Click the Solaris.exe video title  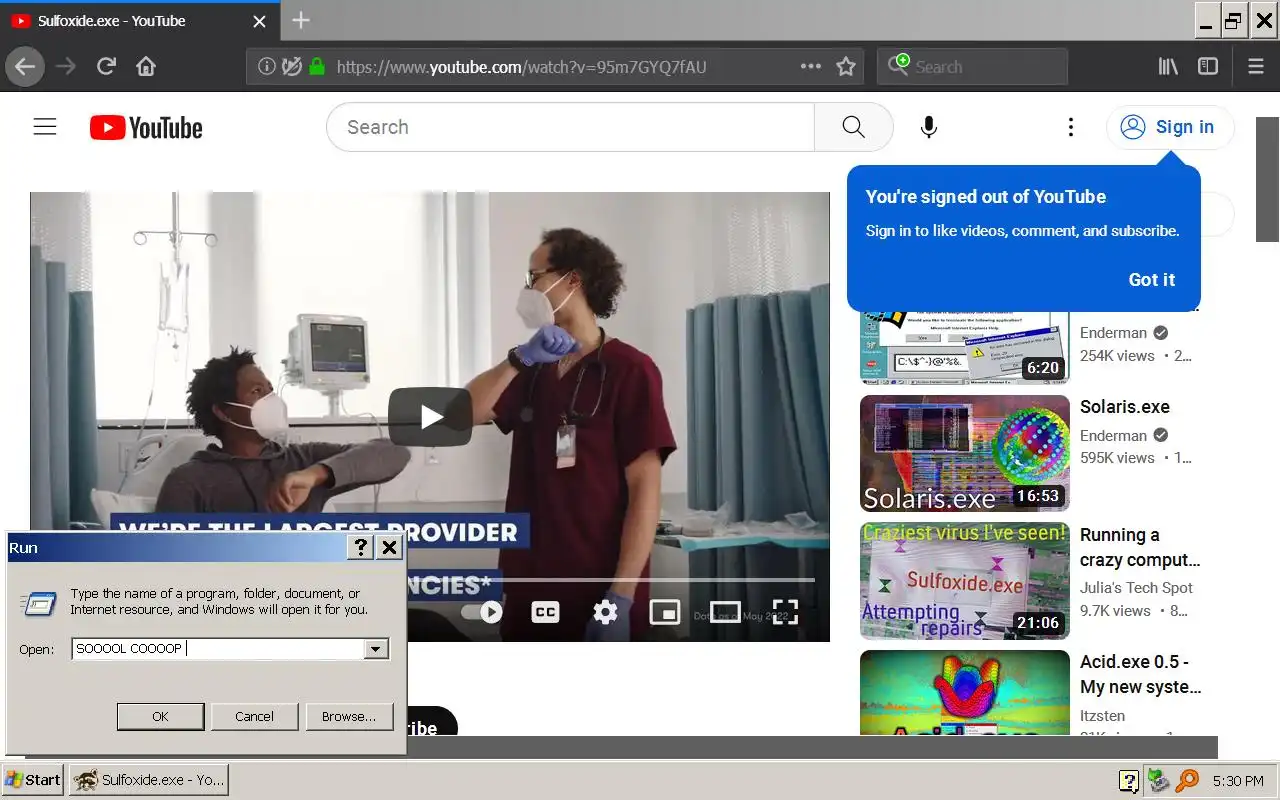point(1125,407)
